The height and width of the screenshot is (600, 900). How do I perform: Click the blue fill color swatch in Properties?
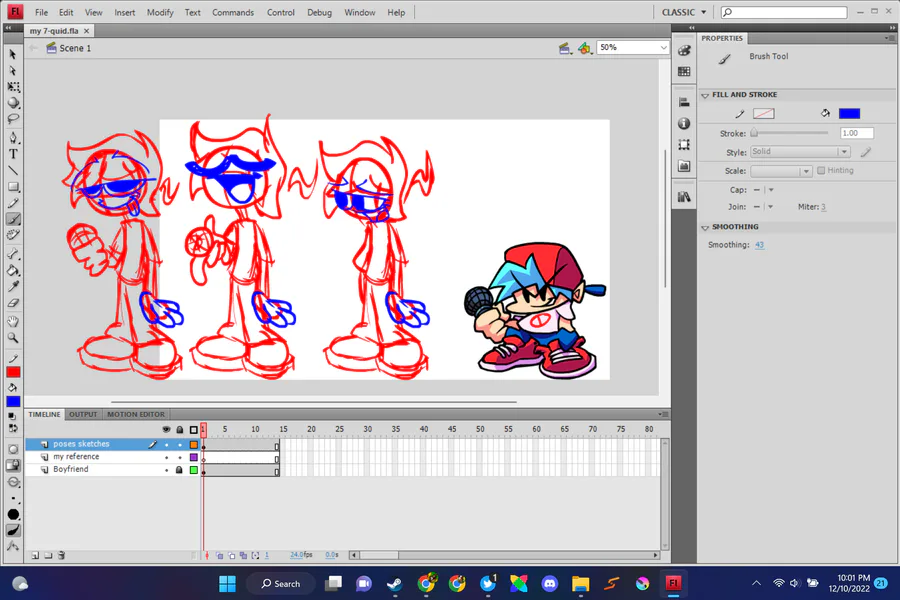(x=849, y=114)
